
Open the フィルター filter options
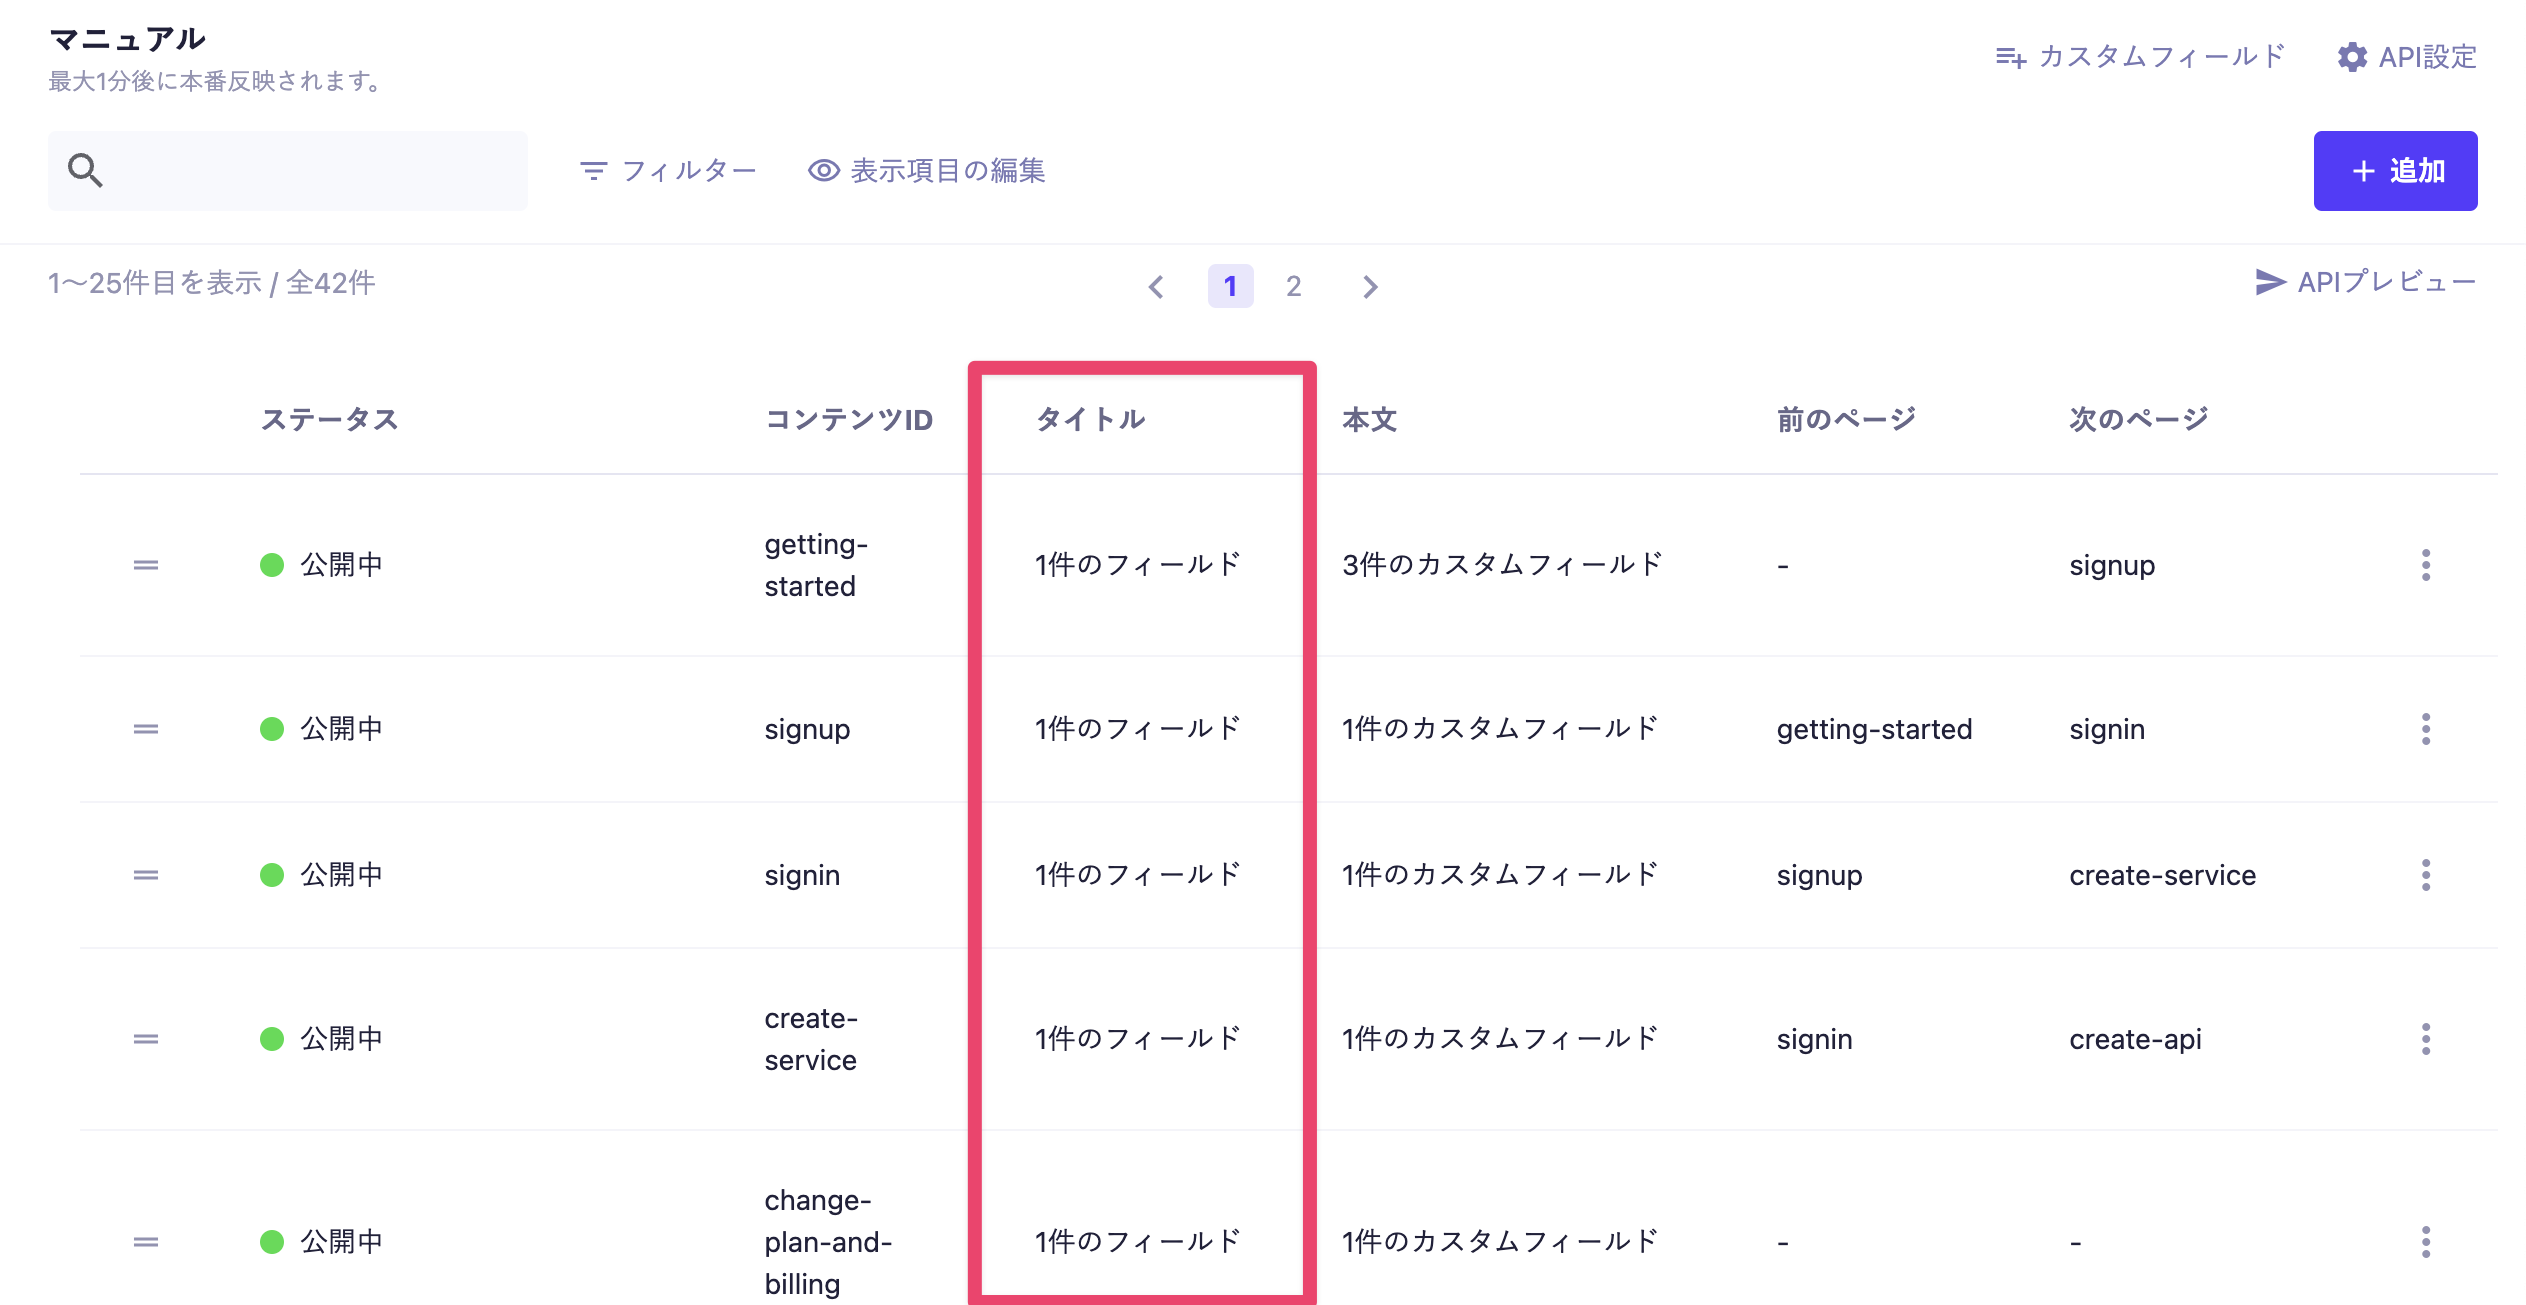click(x=668, y=171)
